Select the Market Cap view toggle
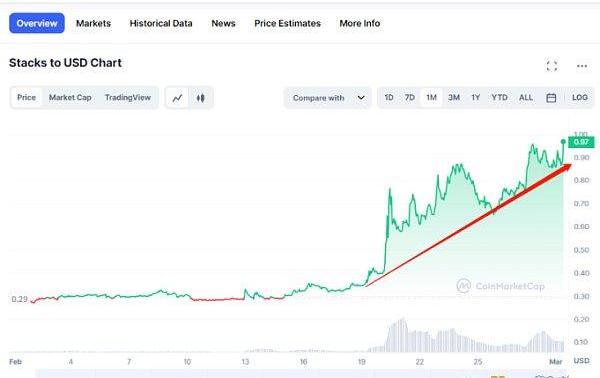 click(x=70, y=98)
